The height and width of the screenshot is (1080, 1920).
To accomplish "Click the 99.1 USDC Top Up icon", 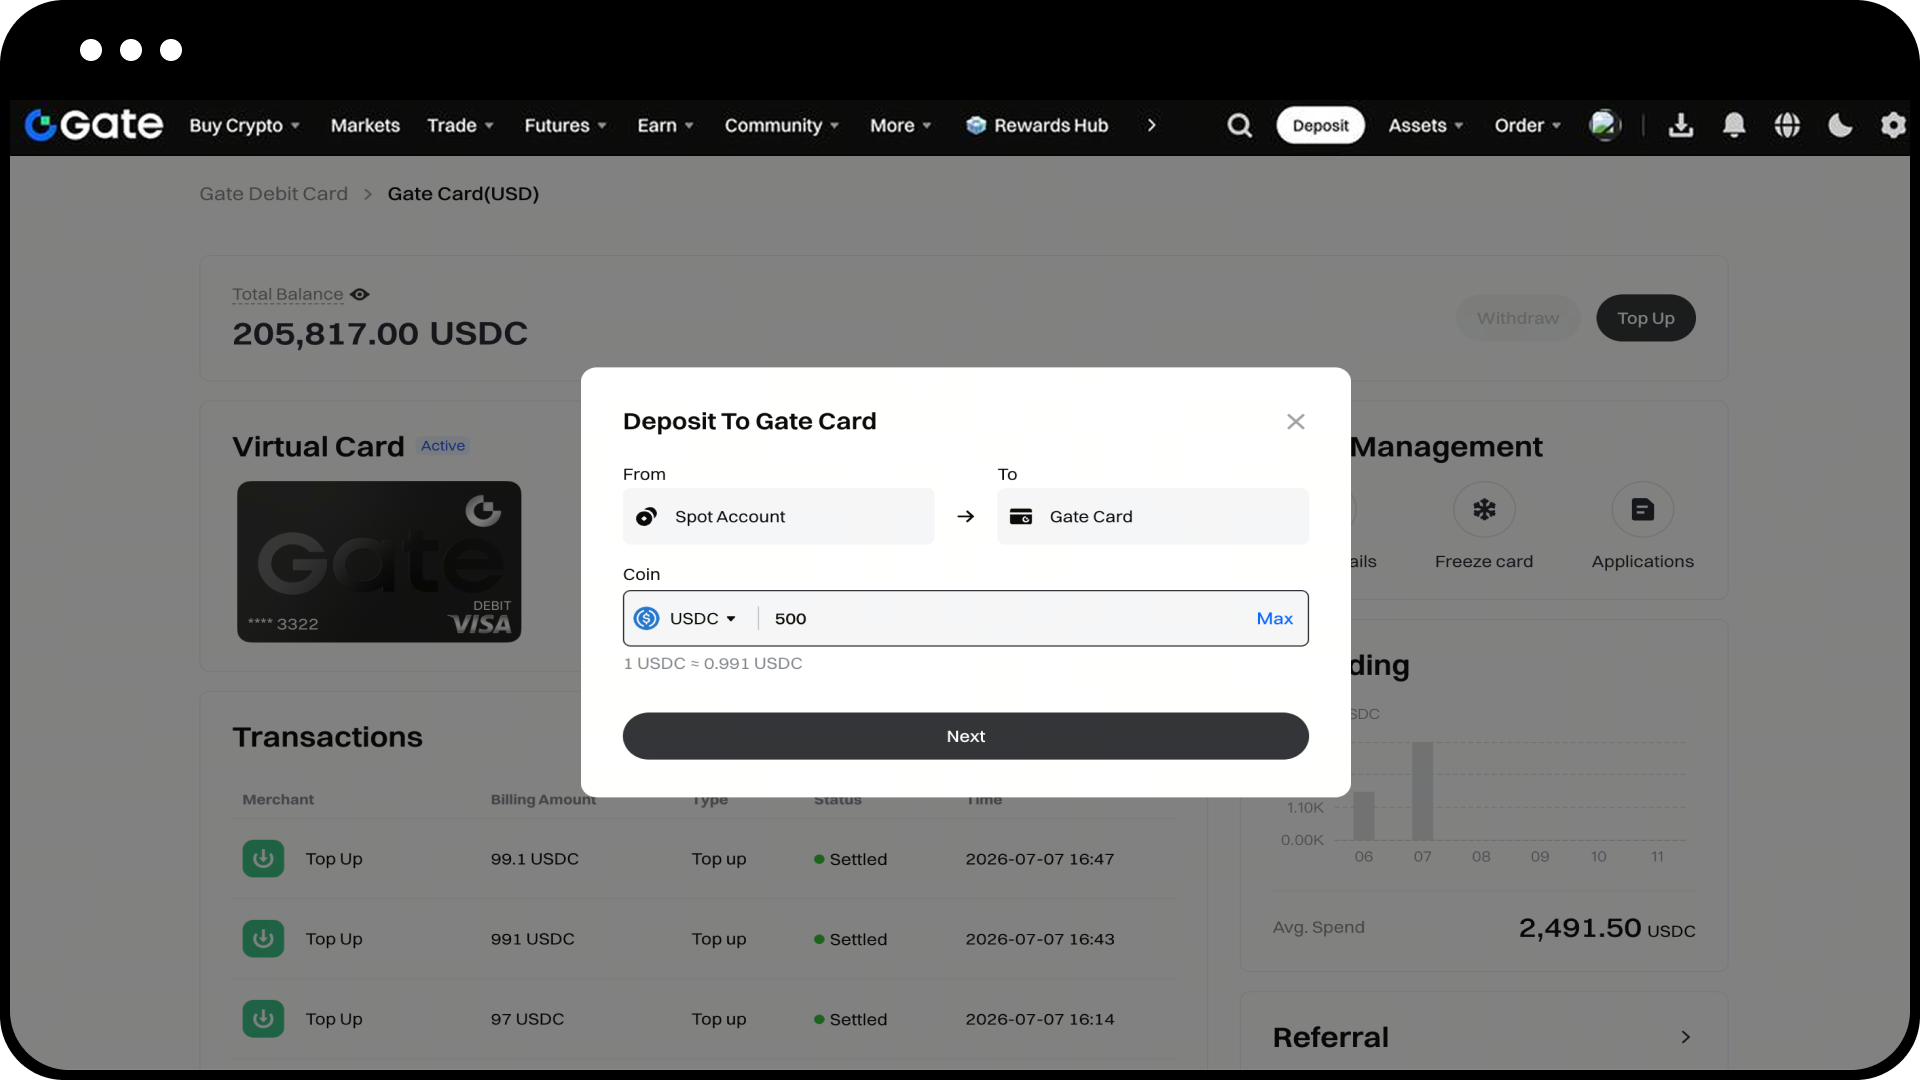I will [x=263, y=859].
